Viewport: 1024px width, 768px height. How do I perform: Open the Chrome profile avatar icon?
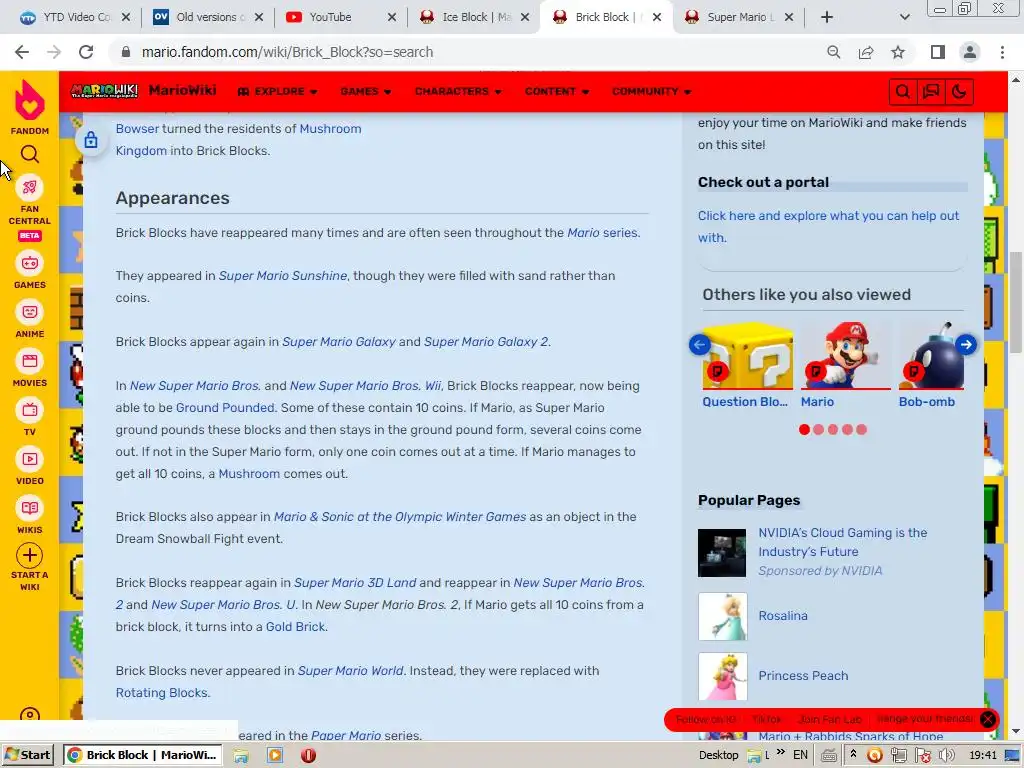click(x=970, y=52)
